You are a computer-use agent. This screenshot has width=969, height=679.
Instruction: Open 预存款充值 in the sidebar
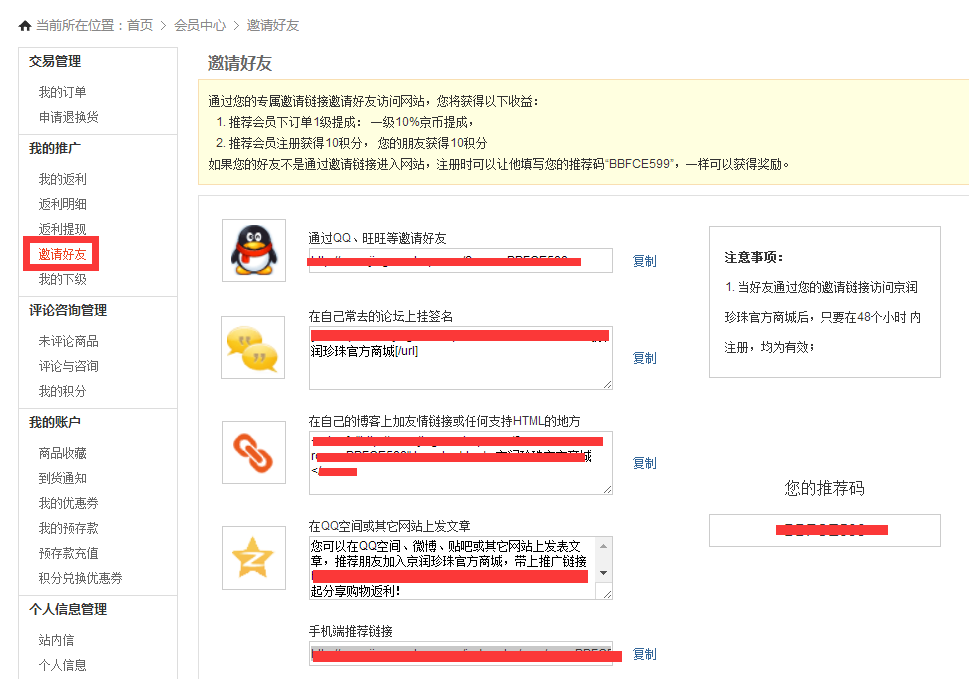click(x=69, y=553)
